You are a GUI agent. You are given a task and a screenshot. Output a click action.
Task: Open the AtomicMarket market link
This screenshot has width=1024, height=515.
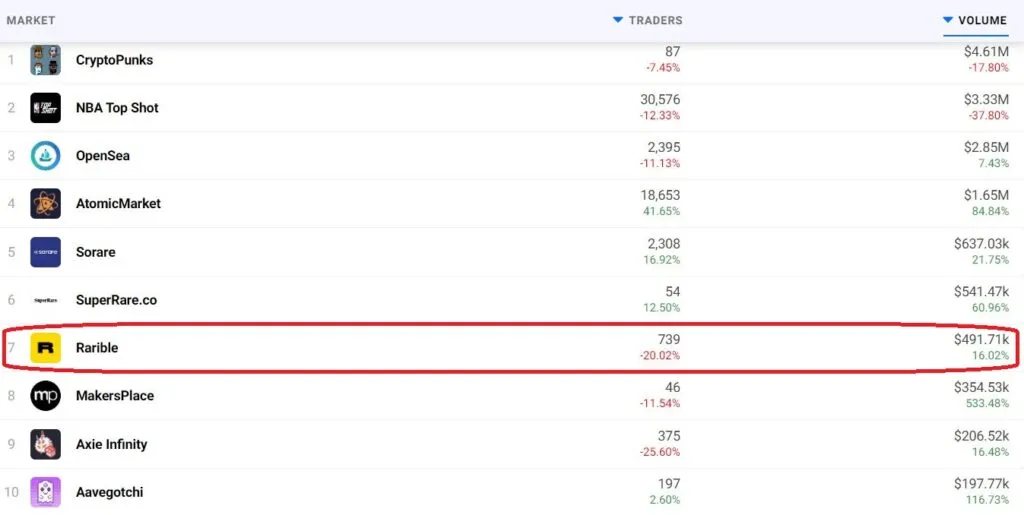[118, 204]
